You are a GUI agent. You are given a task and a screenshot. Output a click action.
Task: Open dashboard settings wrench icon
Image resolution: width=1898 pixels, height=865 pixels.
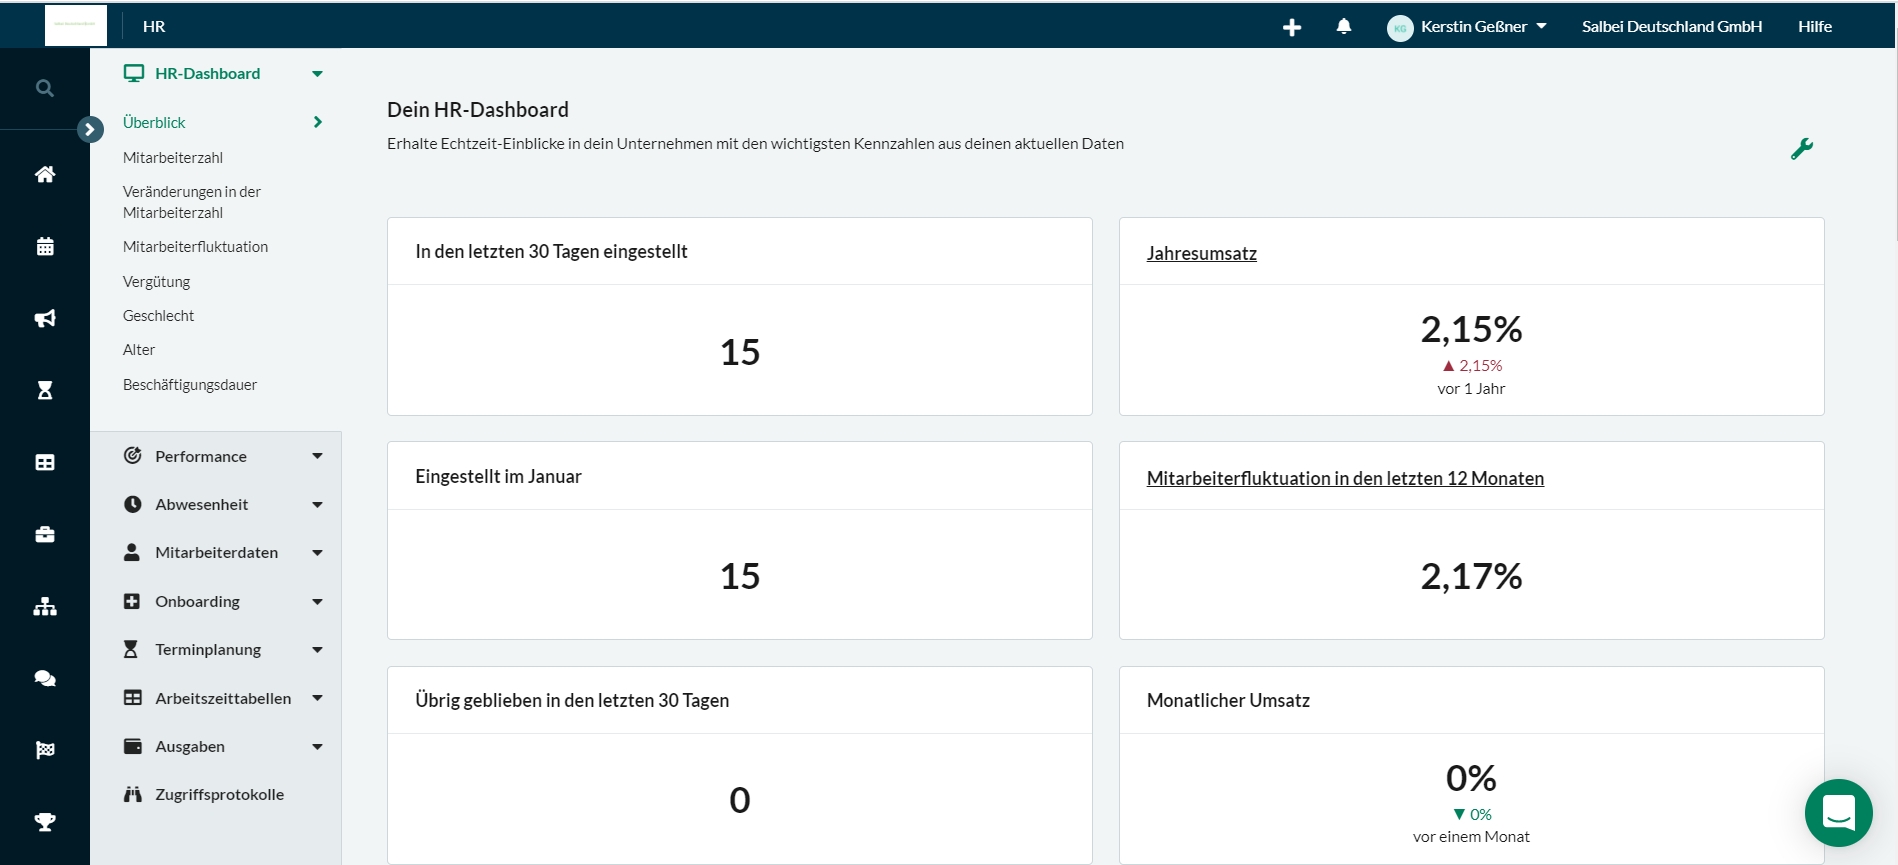tap(1801, 149)
